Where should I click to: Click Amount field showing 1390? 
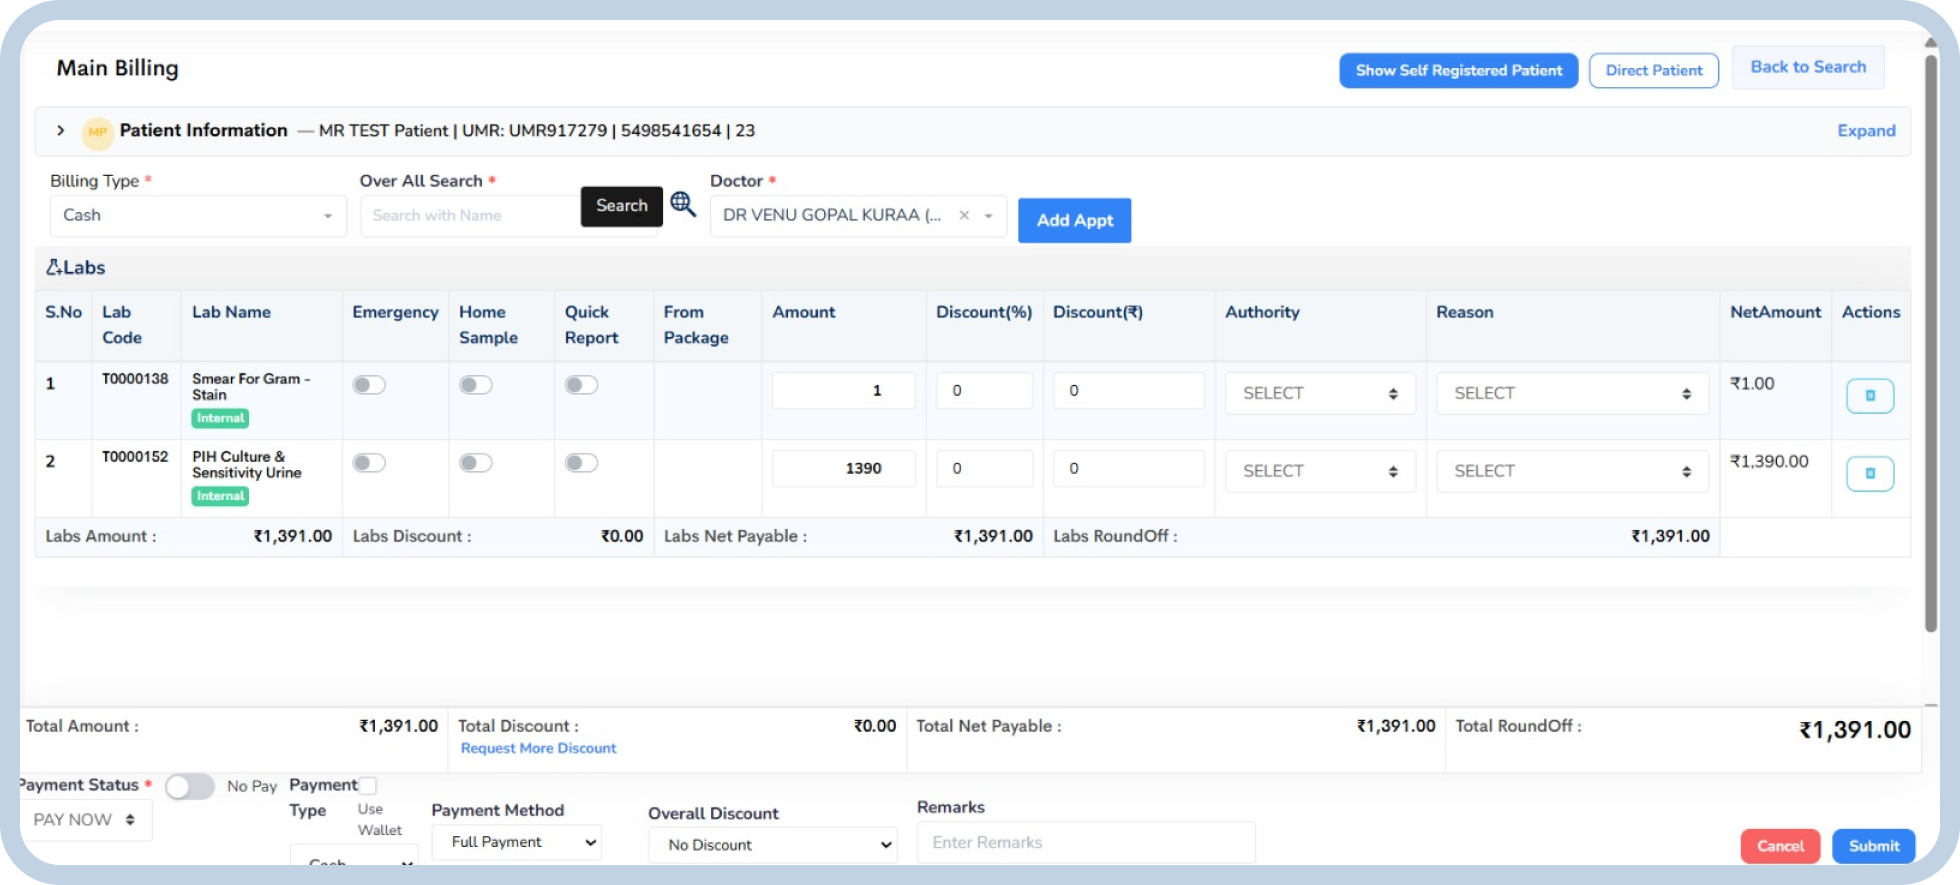tap(843, 468)
